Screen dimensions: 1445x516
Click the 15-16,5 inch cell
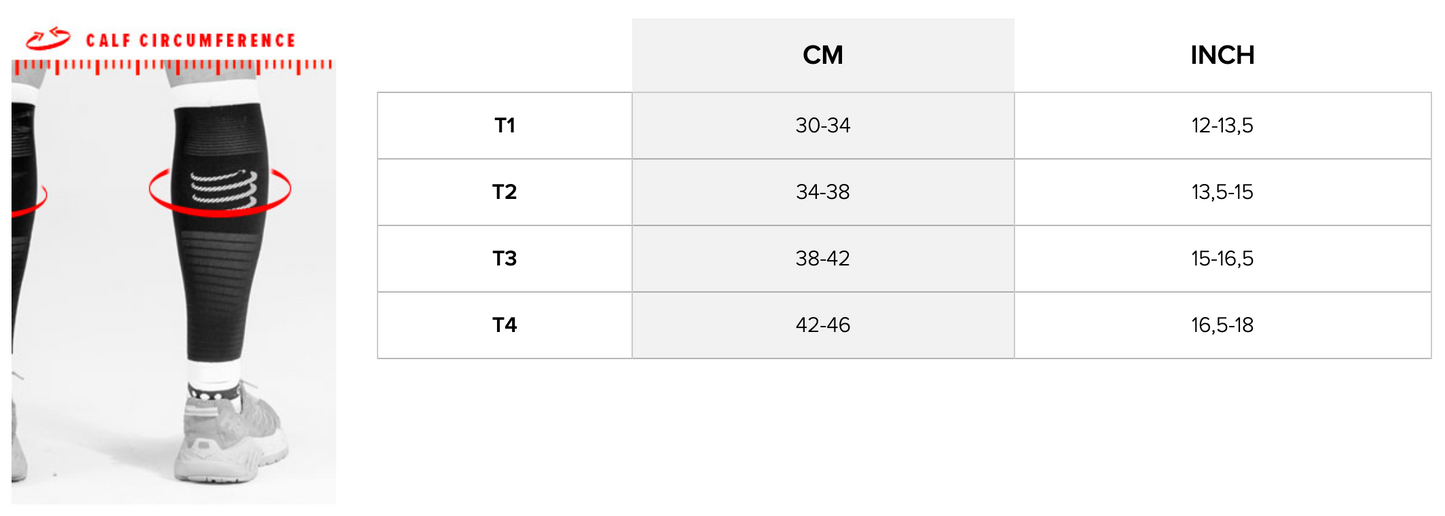(x=1222, y=259)
